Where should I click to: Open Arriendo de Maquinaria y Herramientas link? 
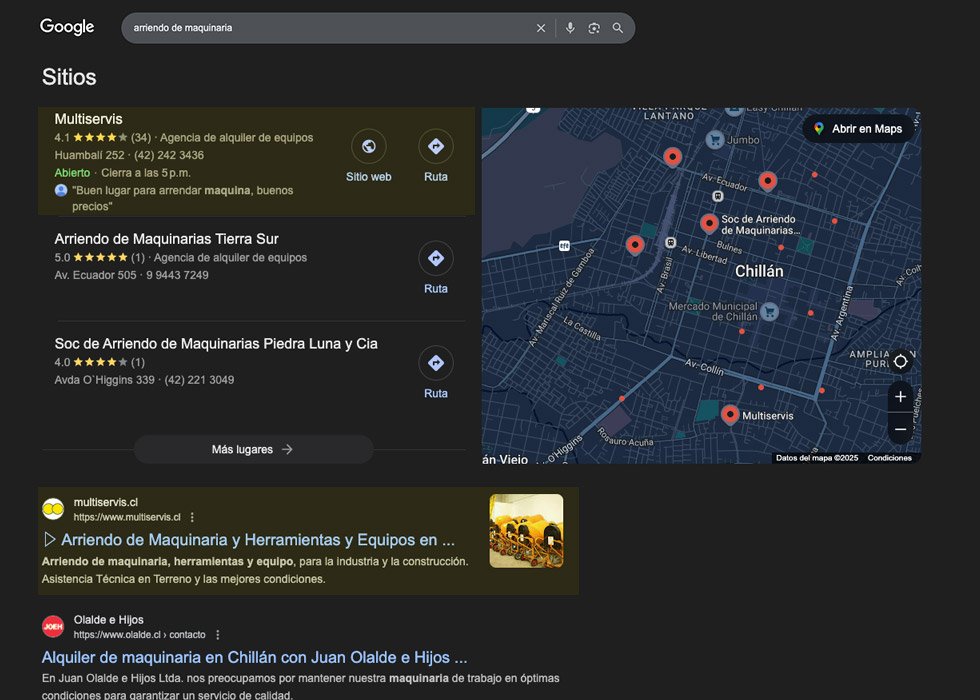tap(257, 540)
